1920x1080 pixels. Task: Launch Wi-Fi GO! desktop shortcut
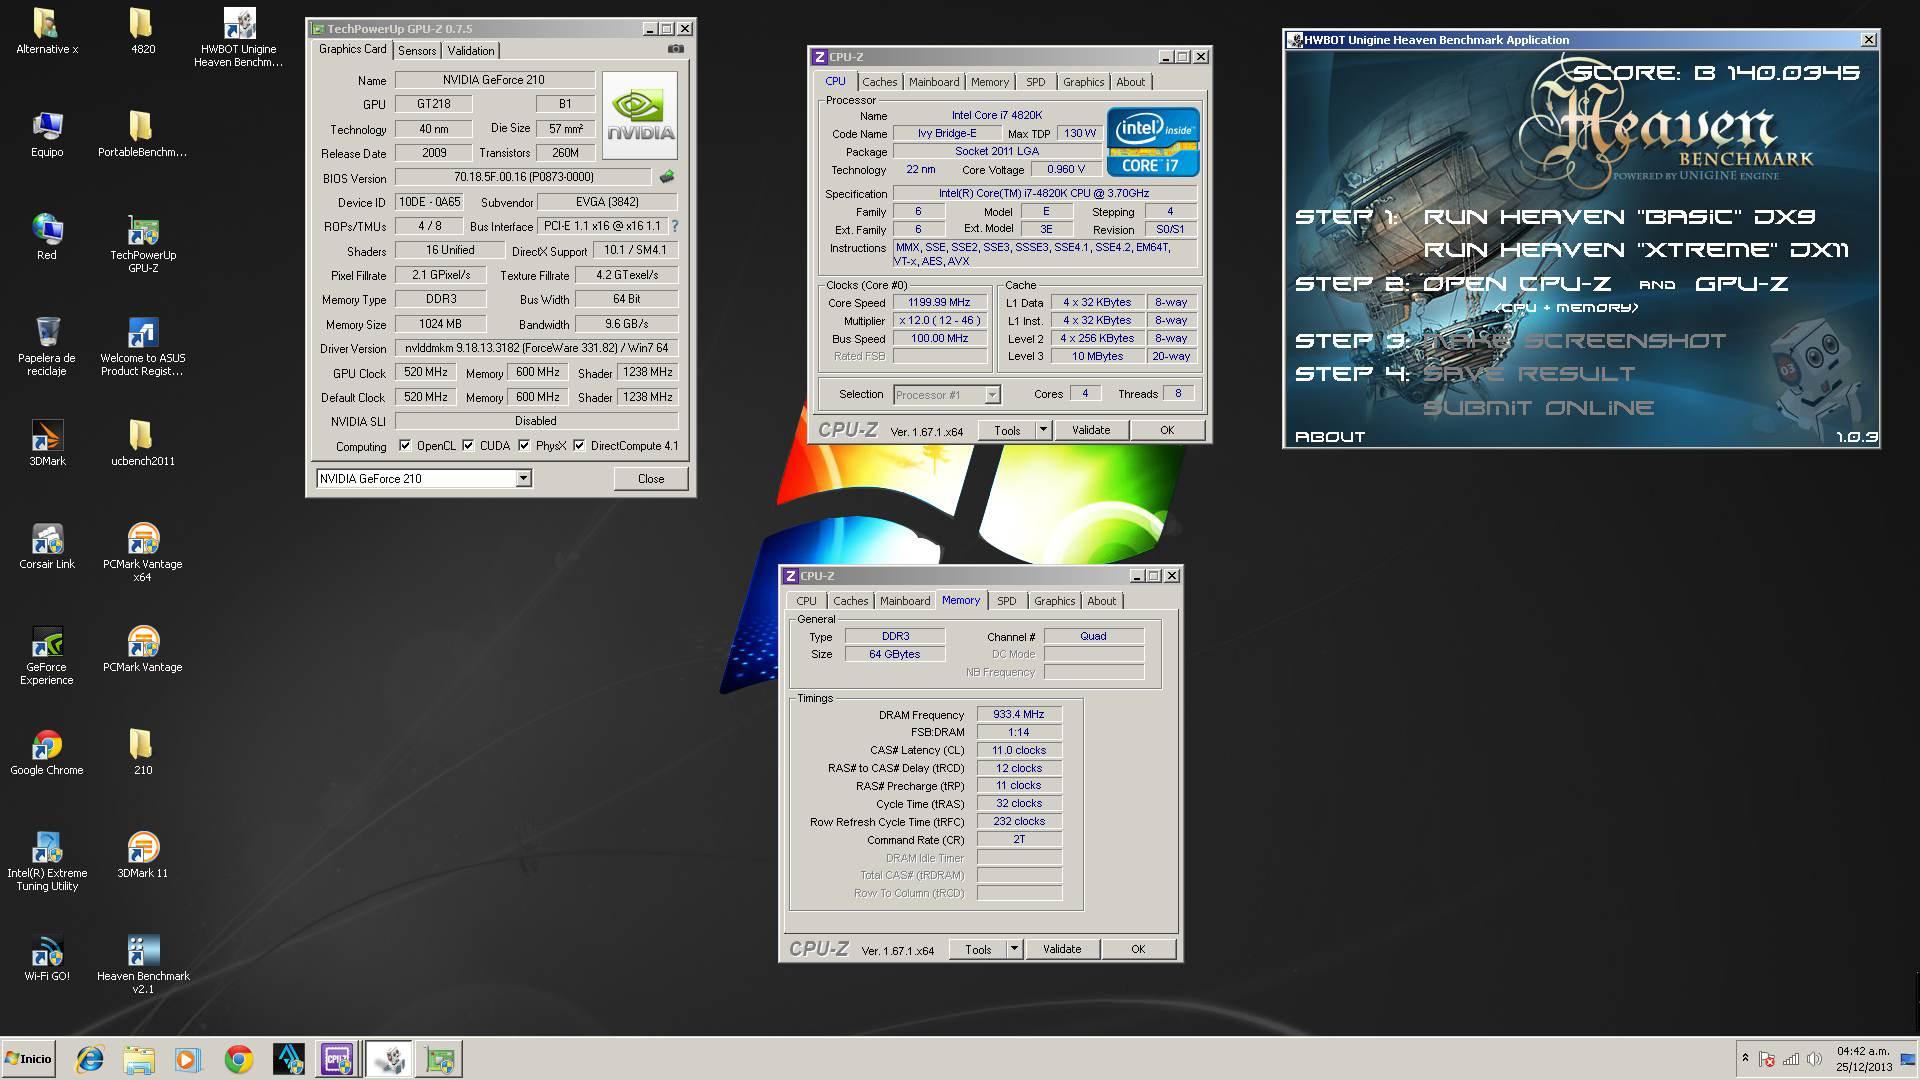pyautogui.click(x=46, y=958)
